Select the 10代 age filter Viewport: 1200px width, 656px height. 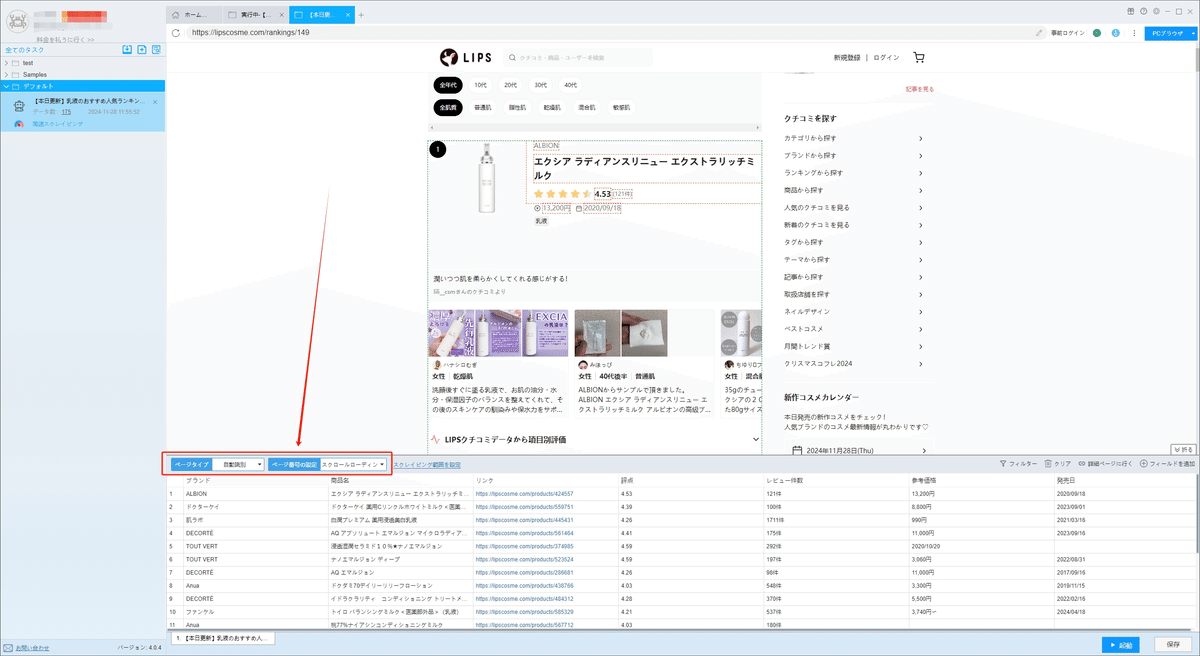pyautogui.click(x=481, y=85)
